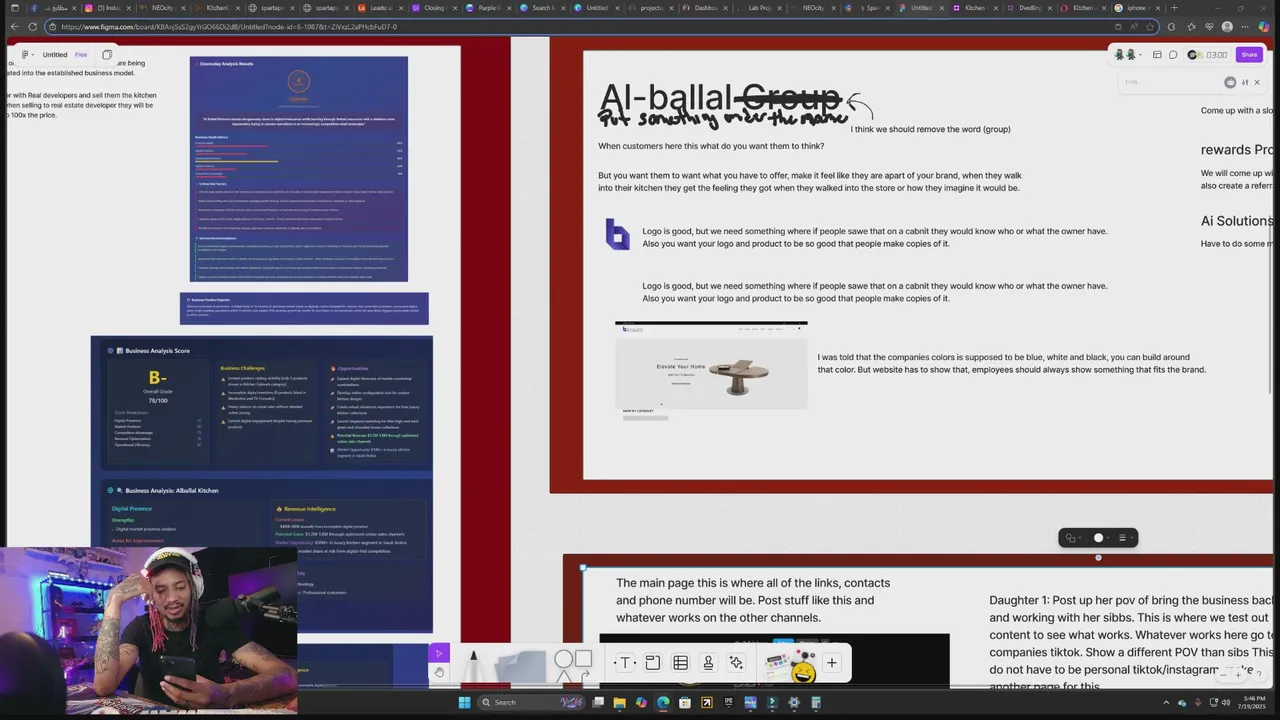Select the Section tool

(x=652, y=663)
